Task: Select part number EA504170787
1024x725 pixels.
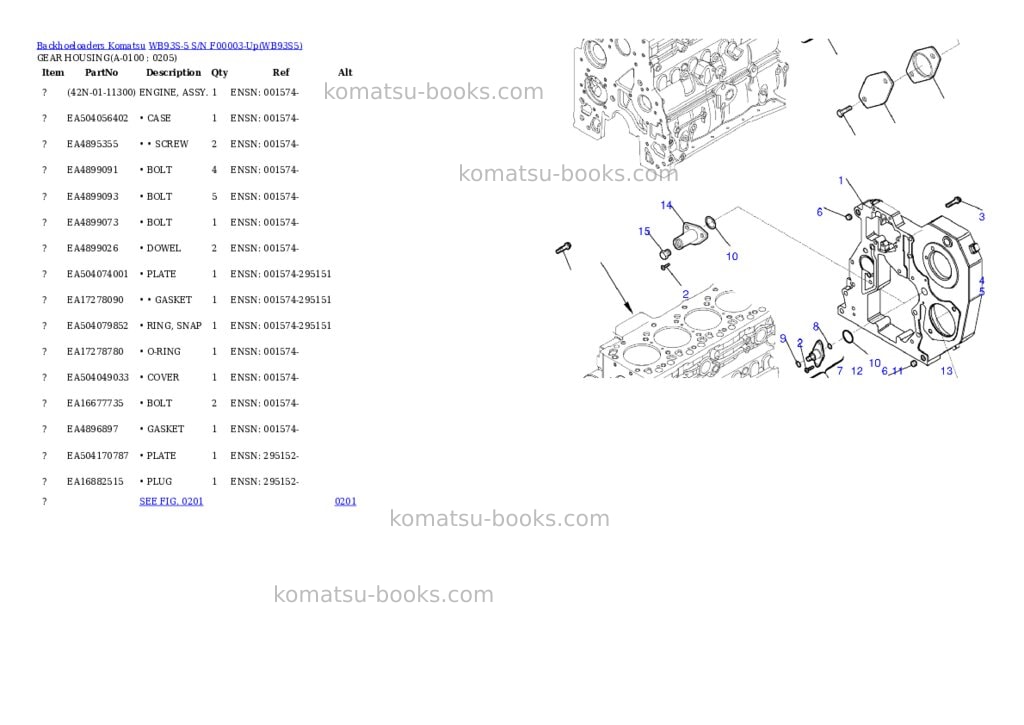Action: (97, 455)
